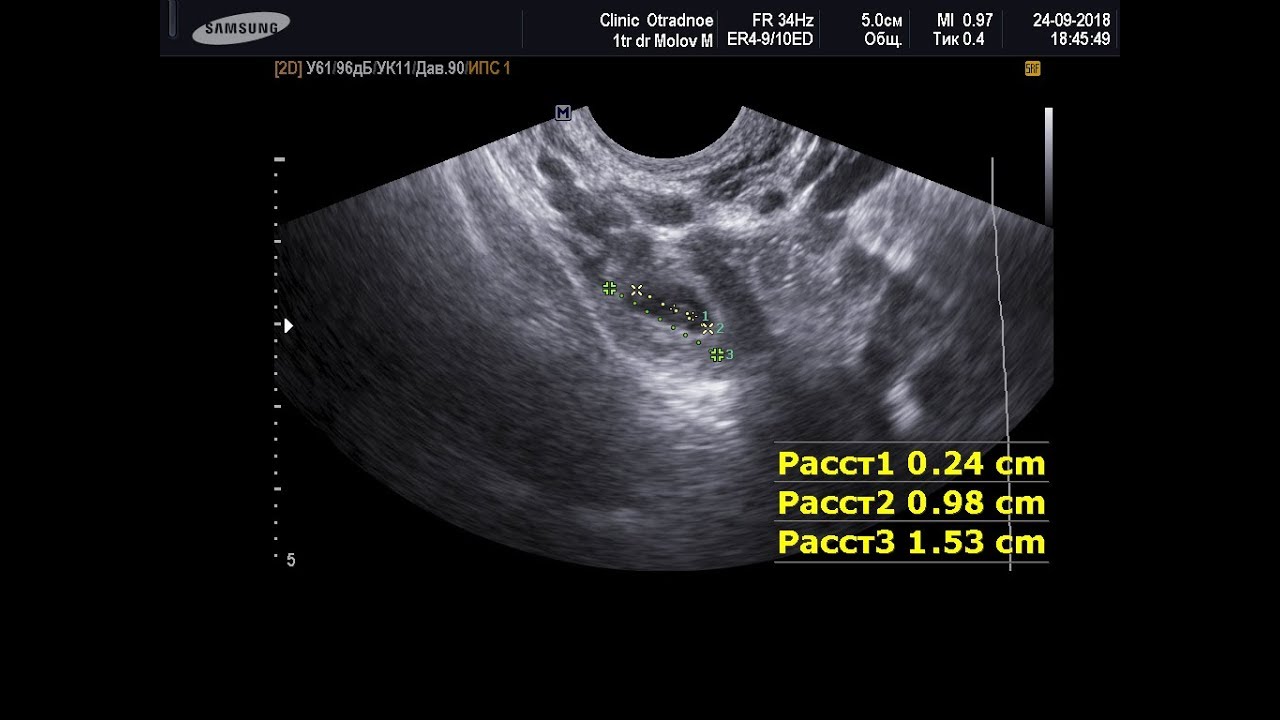Click the white X caliper labeled 2
The height and width of the screenshot is (720, 1280).
point(708,328)
